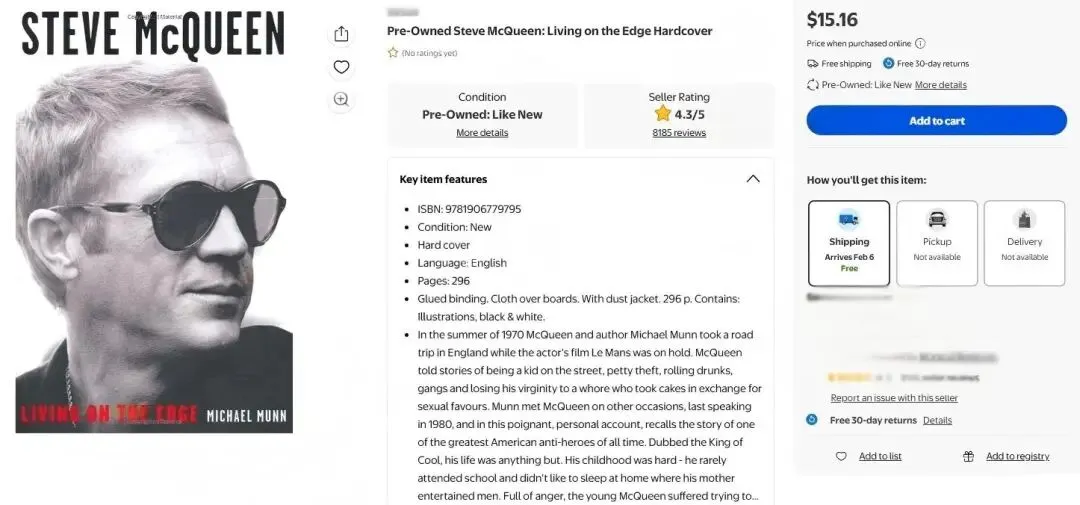Tap the heart icon to favorite this book
The image size is (1080, 505).
341,67
